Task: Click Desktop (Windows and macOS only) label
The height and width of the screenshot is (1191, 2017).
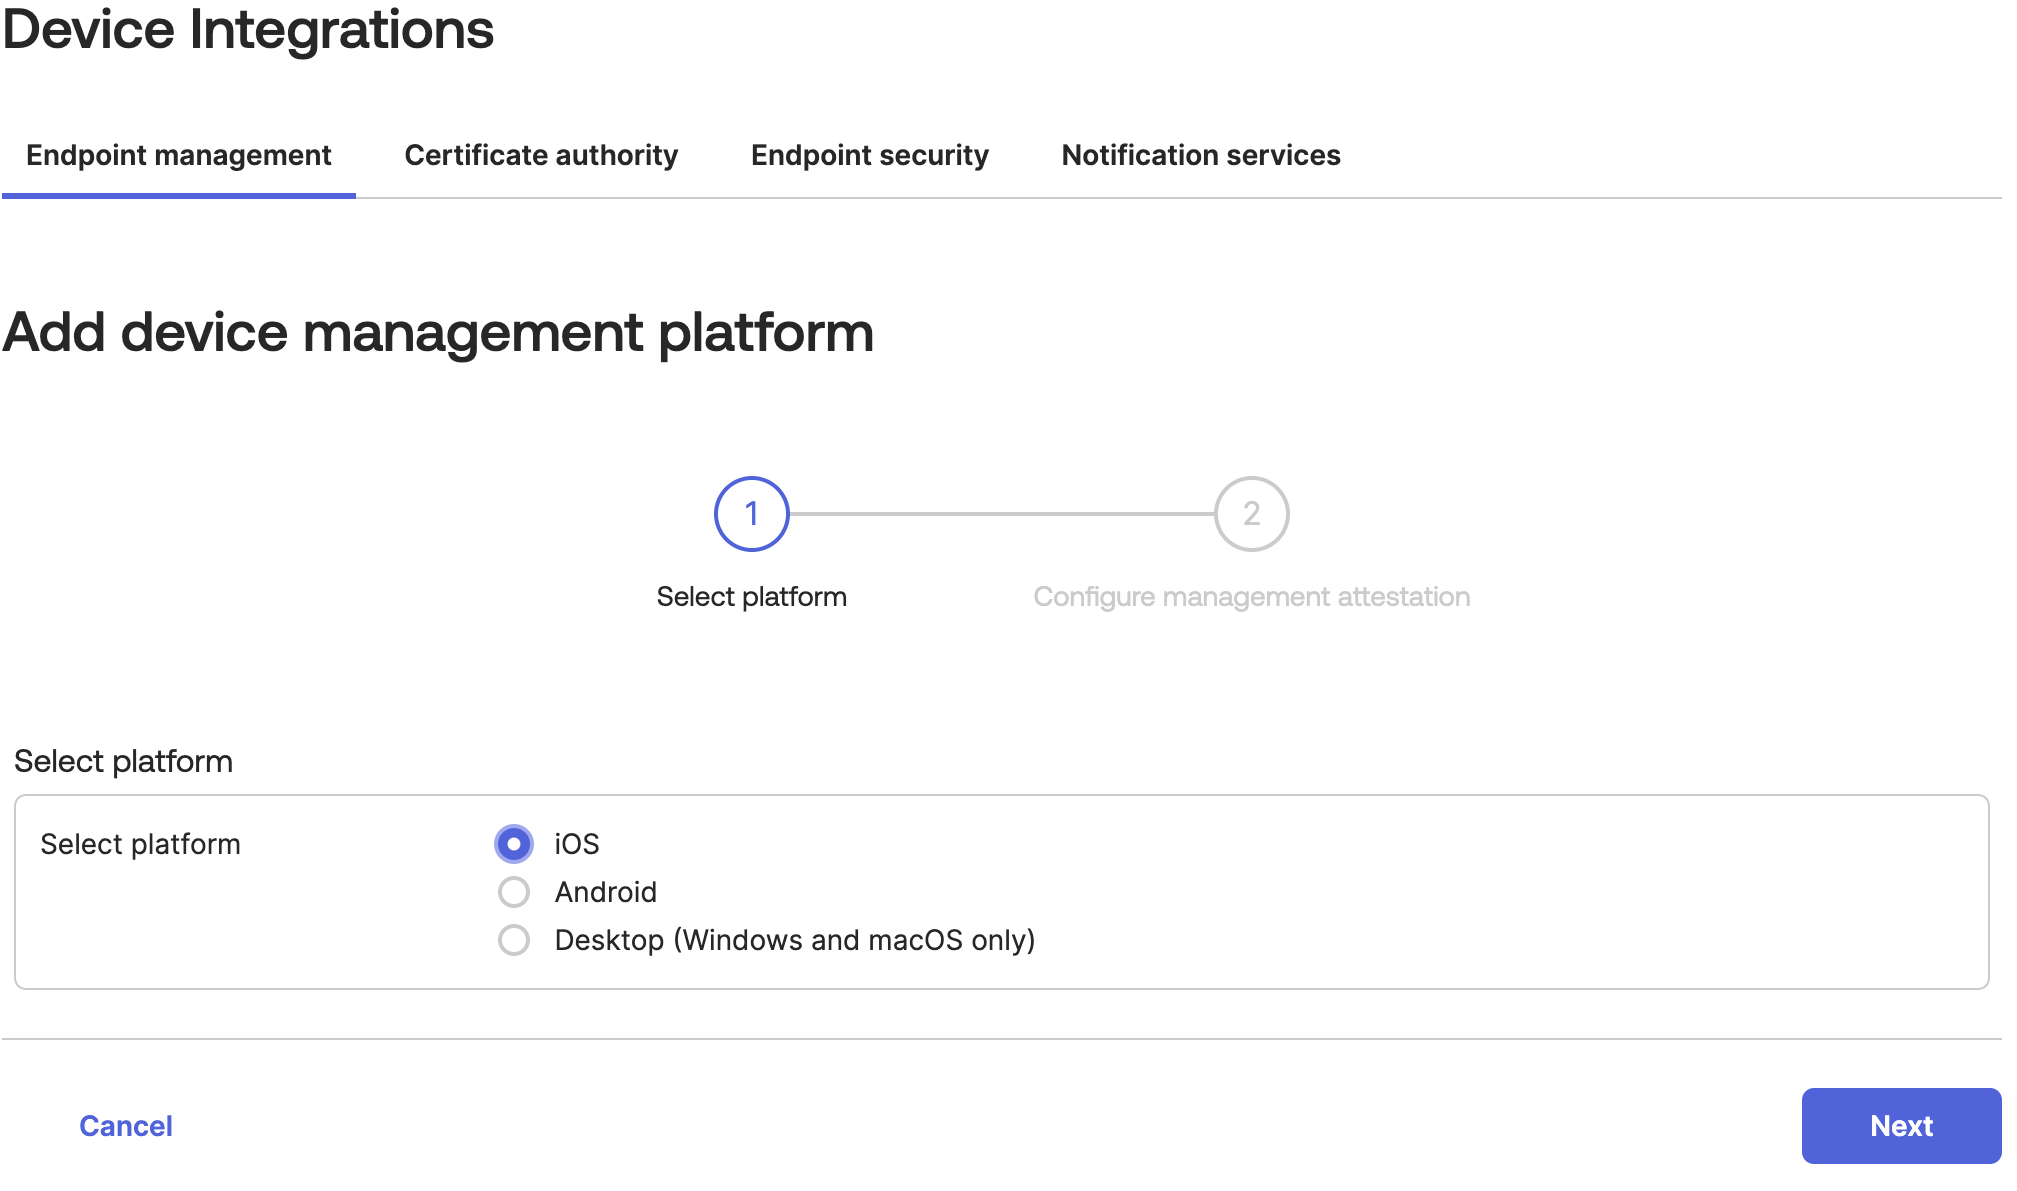Action: (x=794, y=940)
